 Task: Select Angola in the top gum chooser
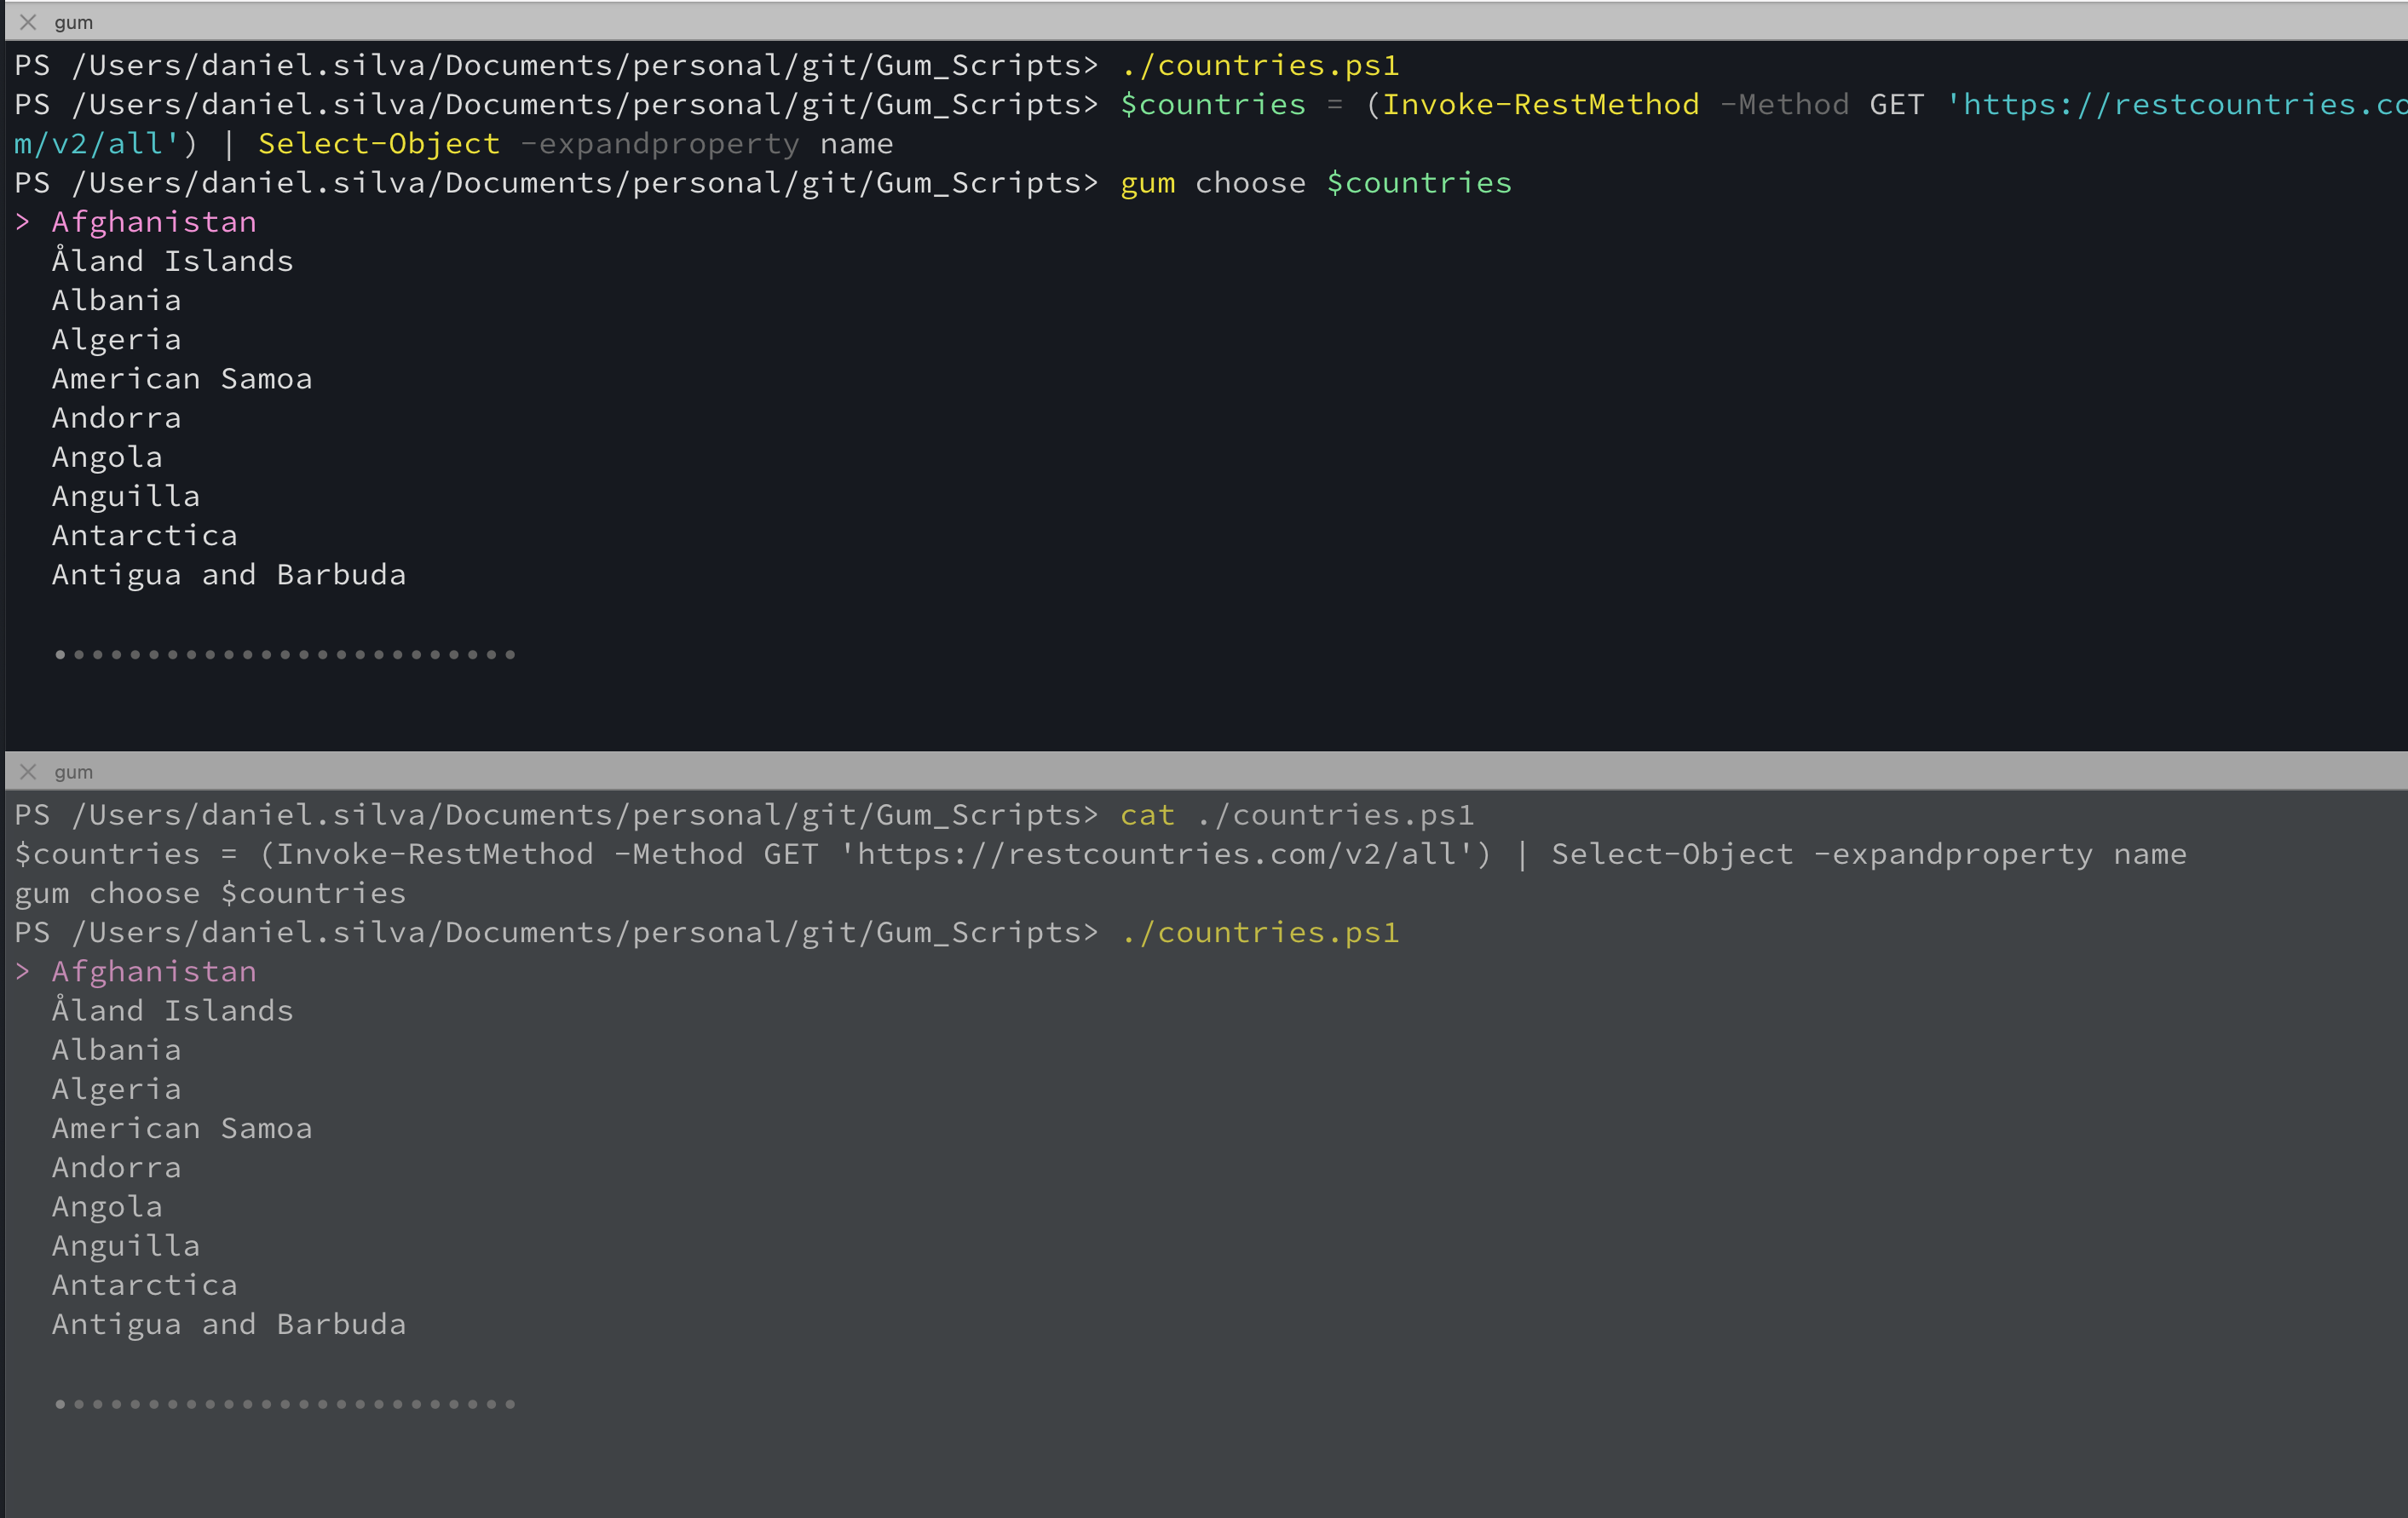pos(107,456)
